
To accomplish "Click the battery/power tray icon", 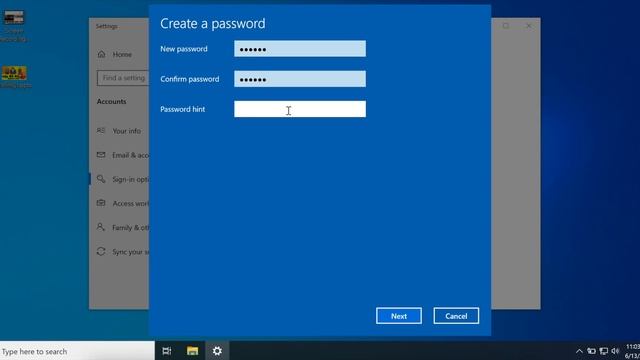I will click(591, 351).
